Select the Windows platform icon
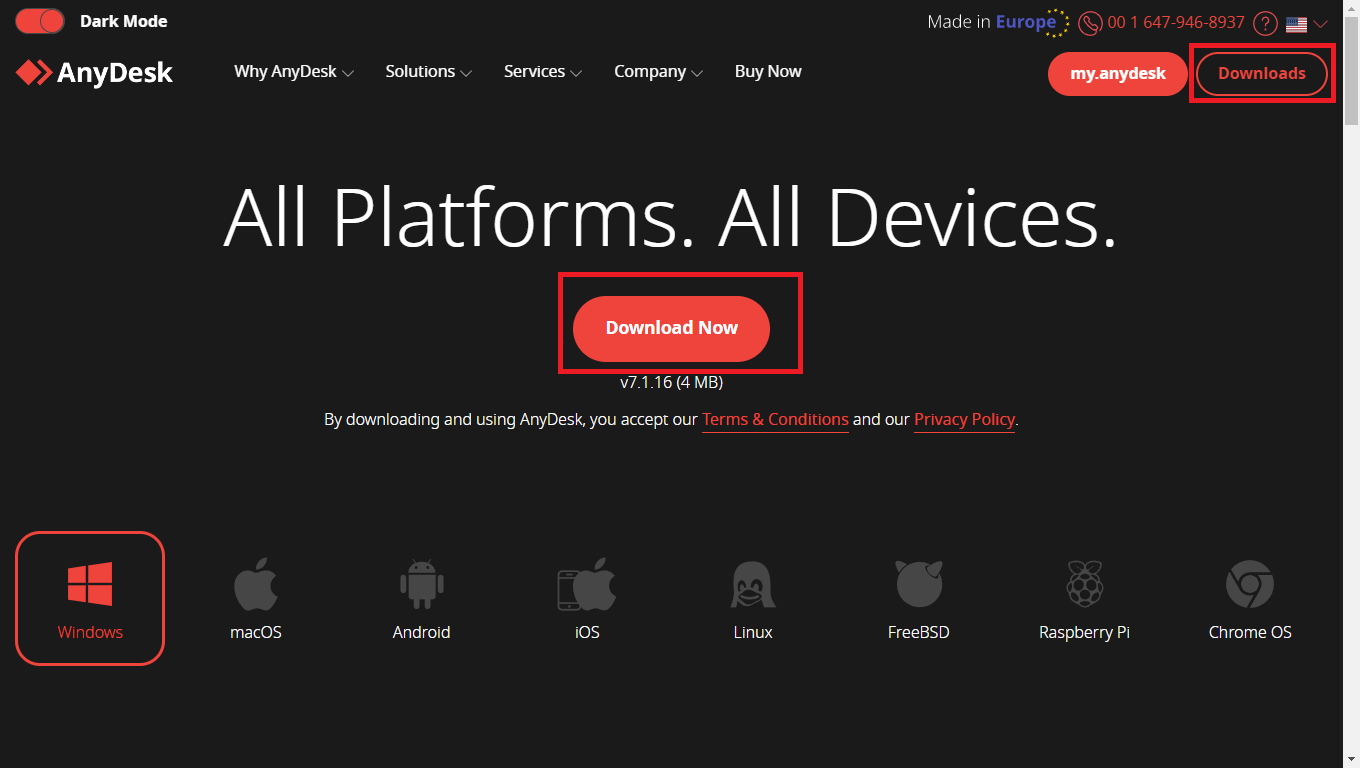Screen dimensions: 1360x768 90,583
